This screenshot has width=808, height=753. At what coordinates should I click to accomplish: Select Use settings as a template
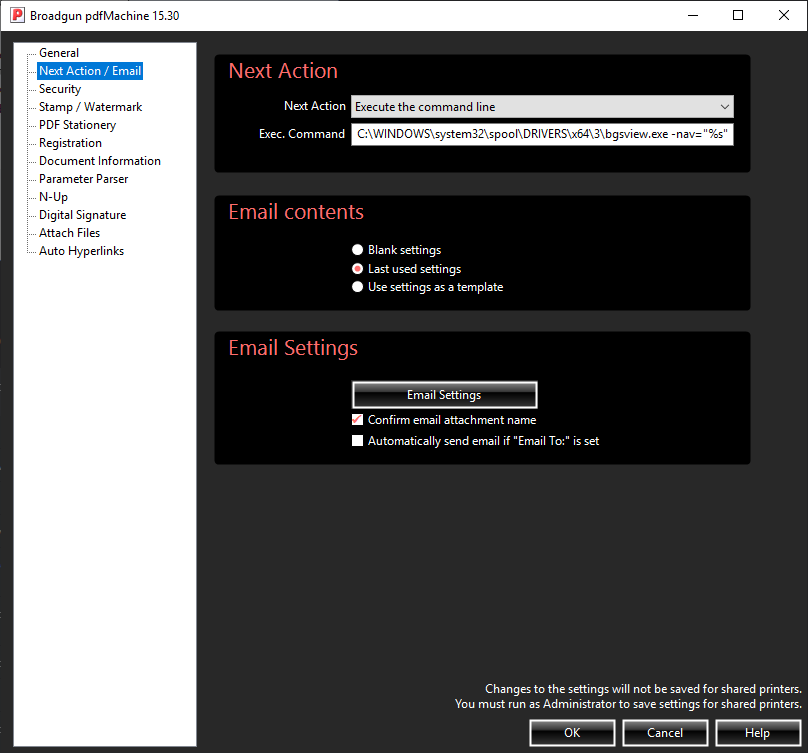coord(358,287)
